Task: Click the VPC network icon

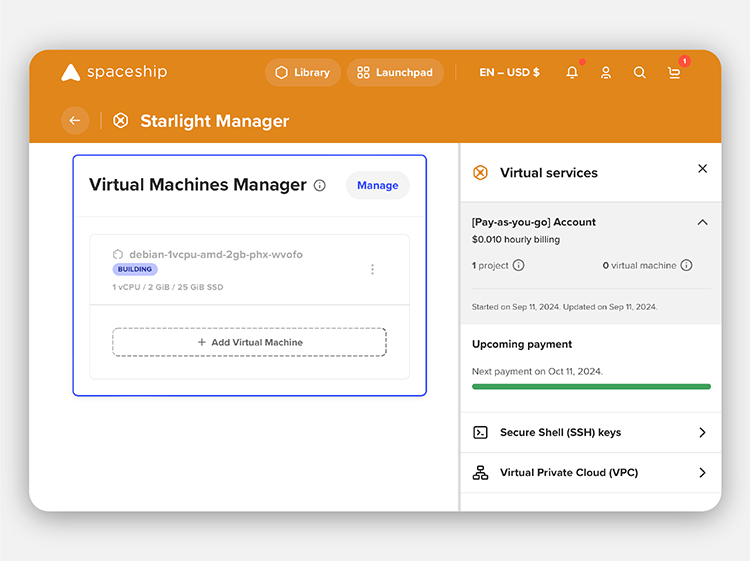Action: coord(480,473)
